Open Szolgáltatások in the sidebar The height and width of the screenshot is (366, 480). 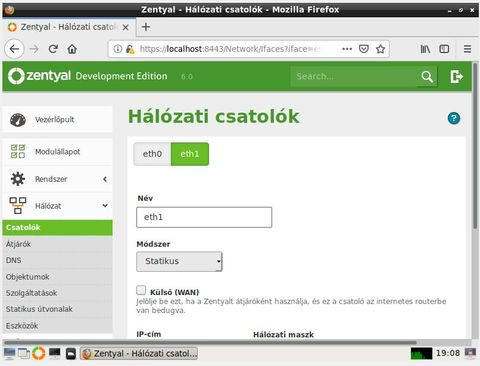pyautogui.click(x=57, y=293)
